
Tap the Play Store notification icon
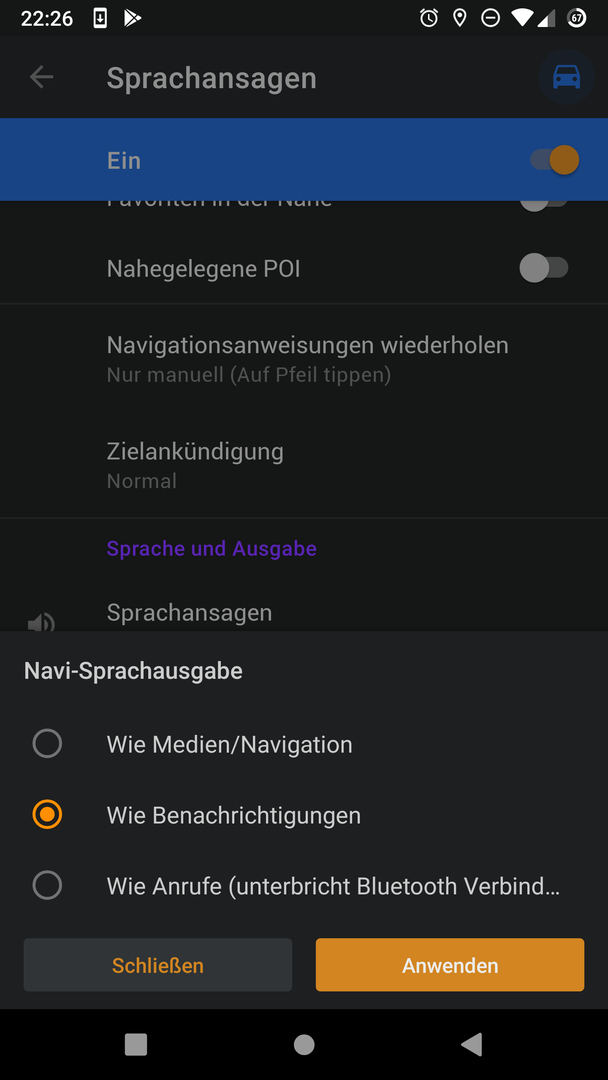pos(132,18)
